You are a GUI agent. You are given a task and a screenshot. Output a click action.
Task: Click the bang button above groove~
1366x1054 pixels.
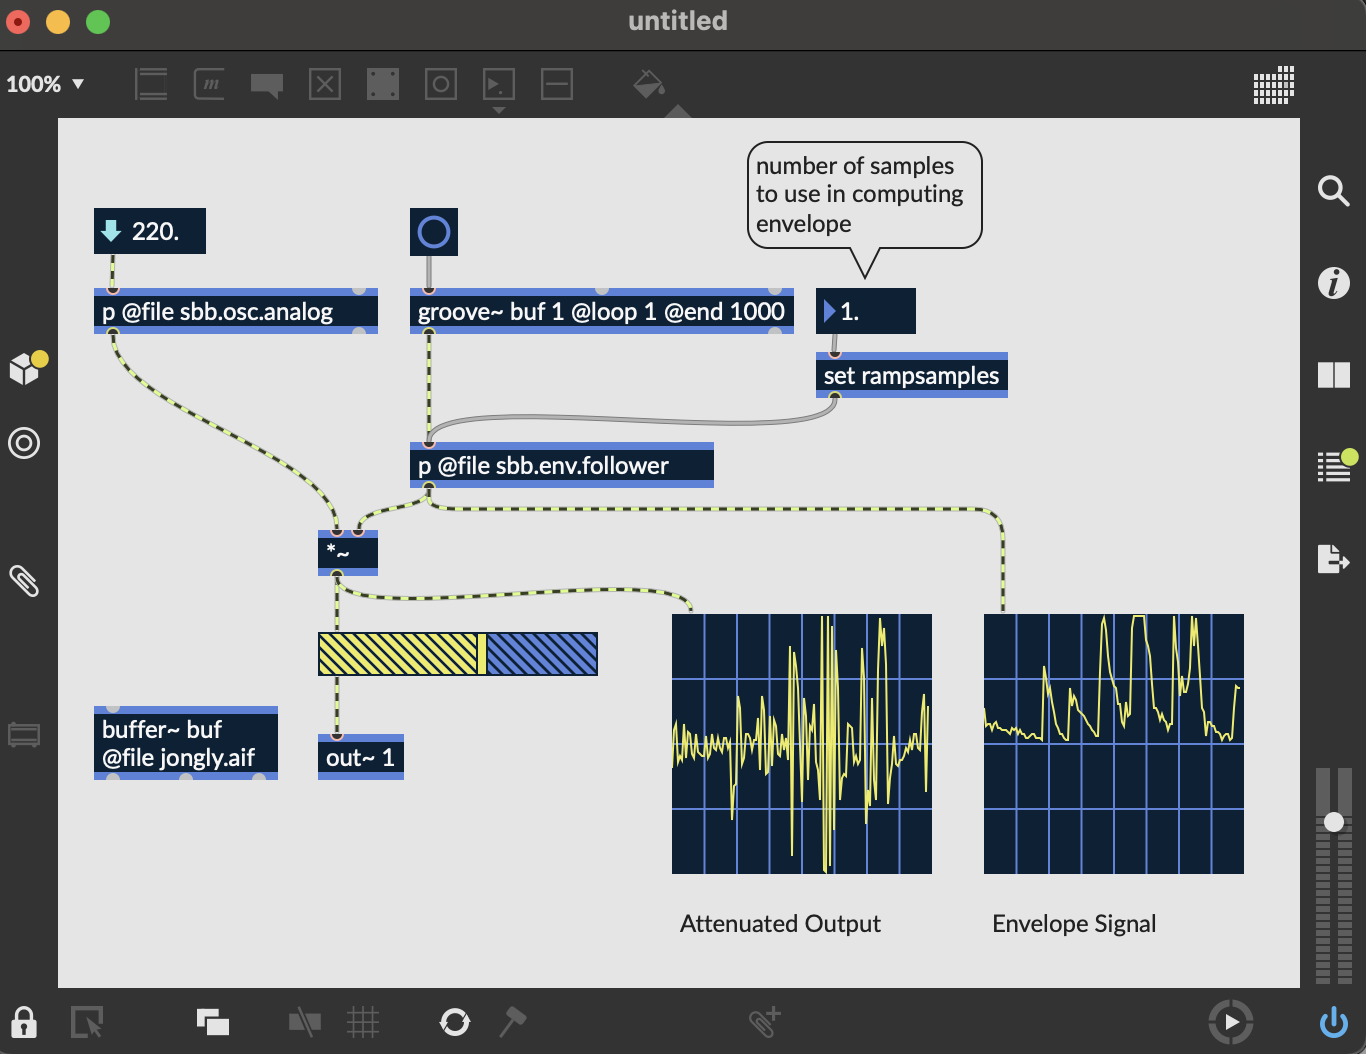pos(434,232)
